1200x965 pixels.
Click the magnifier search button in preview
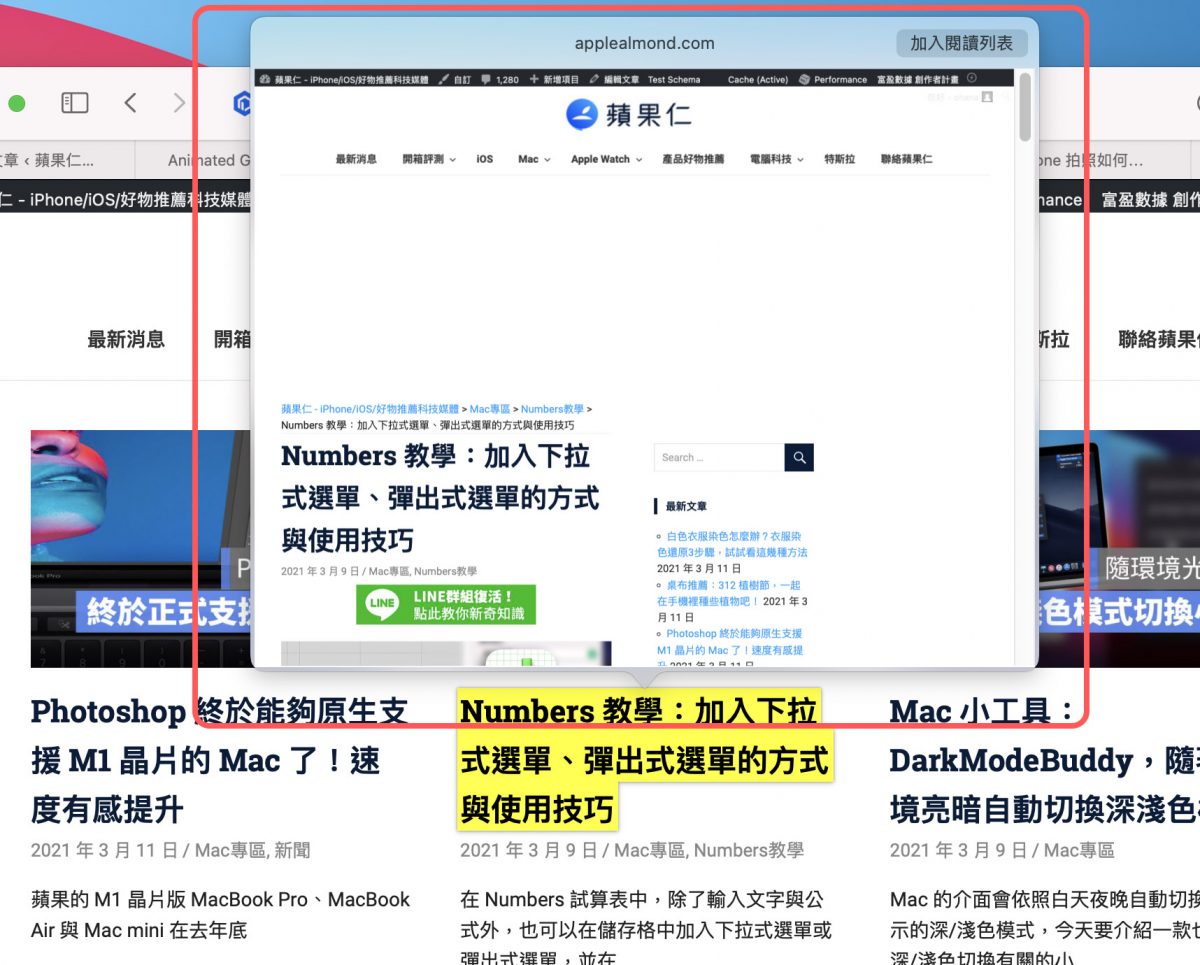(799, 458)
